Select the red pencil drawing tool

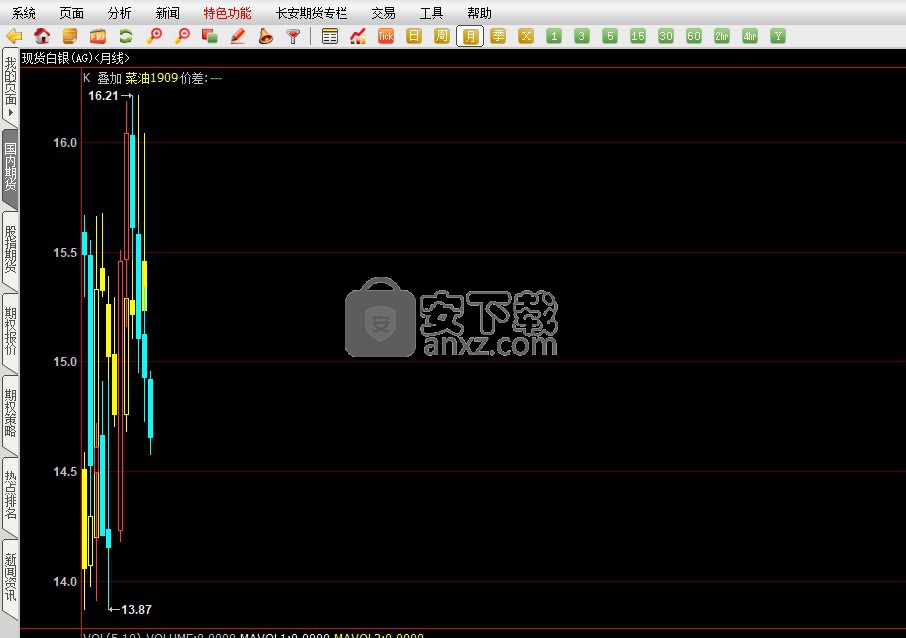(238, 37)
